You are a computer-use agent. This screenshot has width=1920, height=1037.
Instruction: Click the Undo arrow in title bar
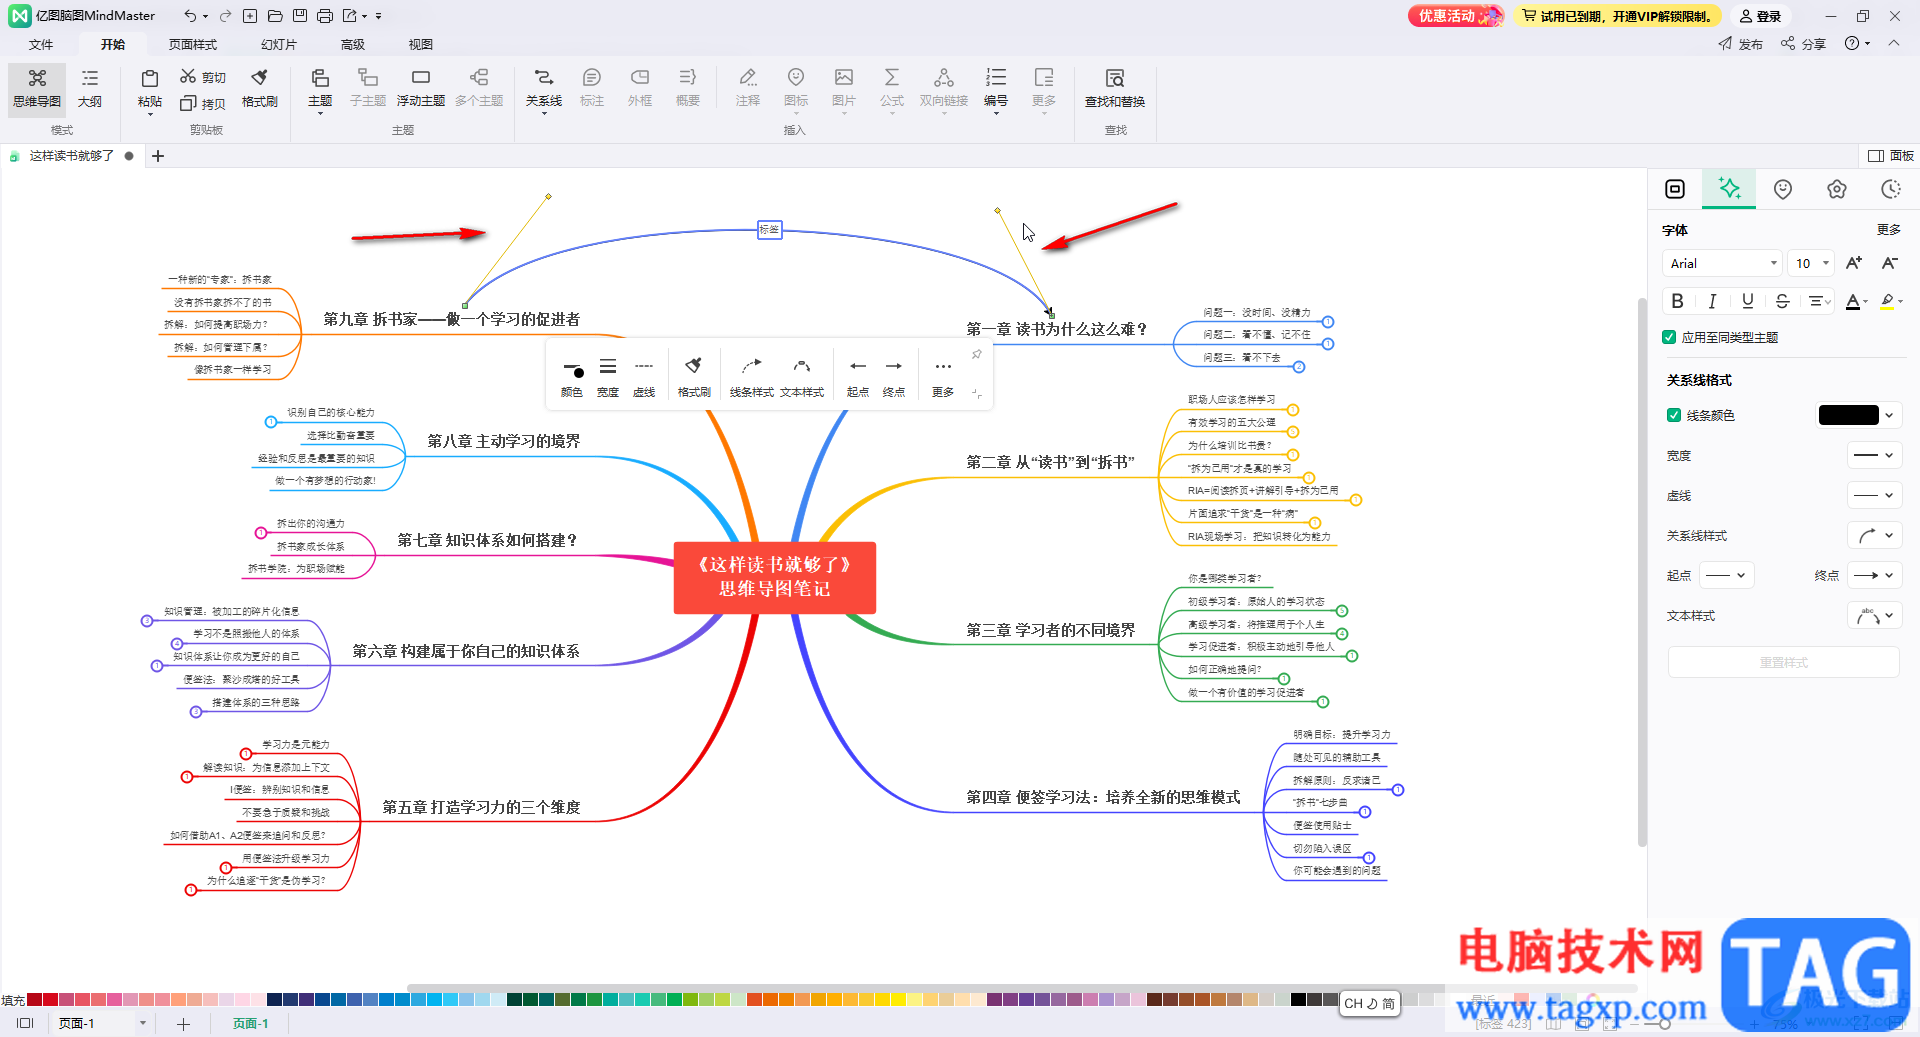pos(190,16)
